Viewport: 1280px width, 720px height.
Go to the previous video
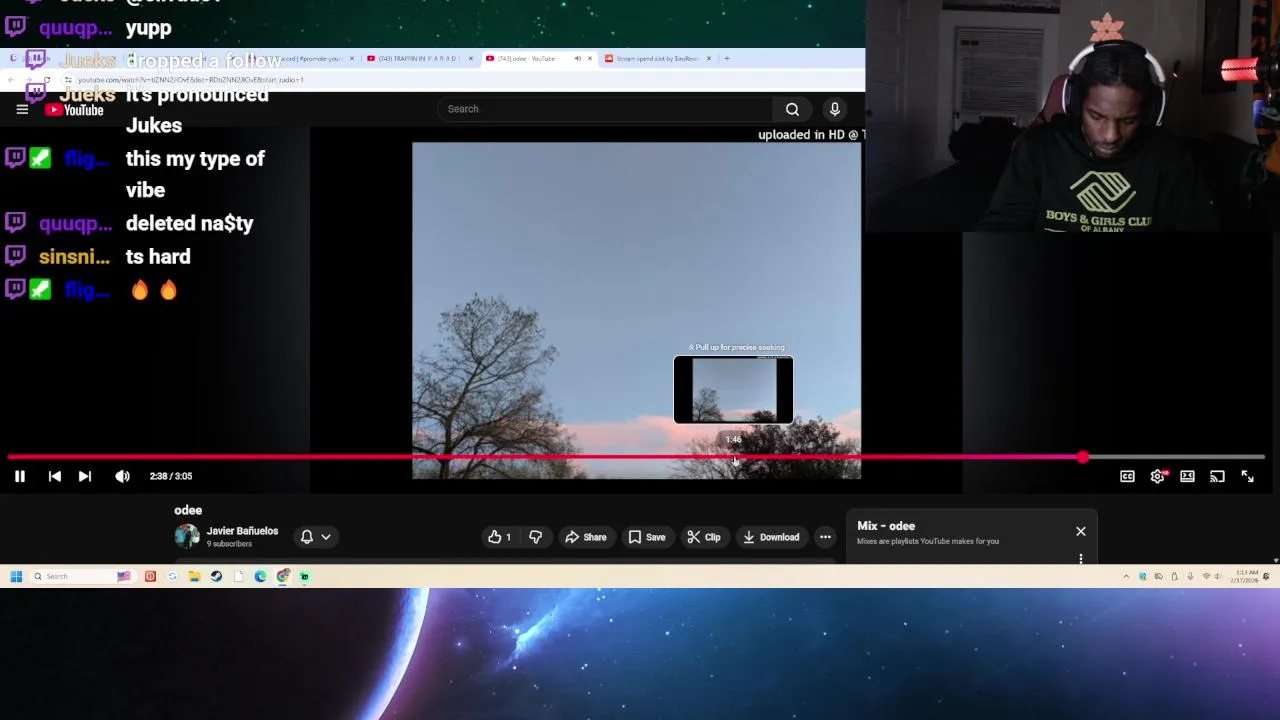pyautogui.click(x=55, y=476)
